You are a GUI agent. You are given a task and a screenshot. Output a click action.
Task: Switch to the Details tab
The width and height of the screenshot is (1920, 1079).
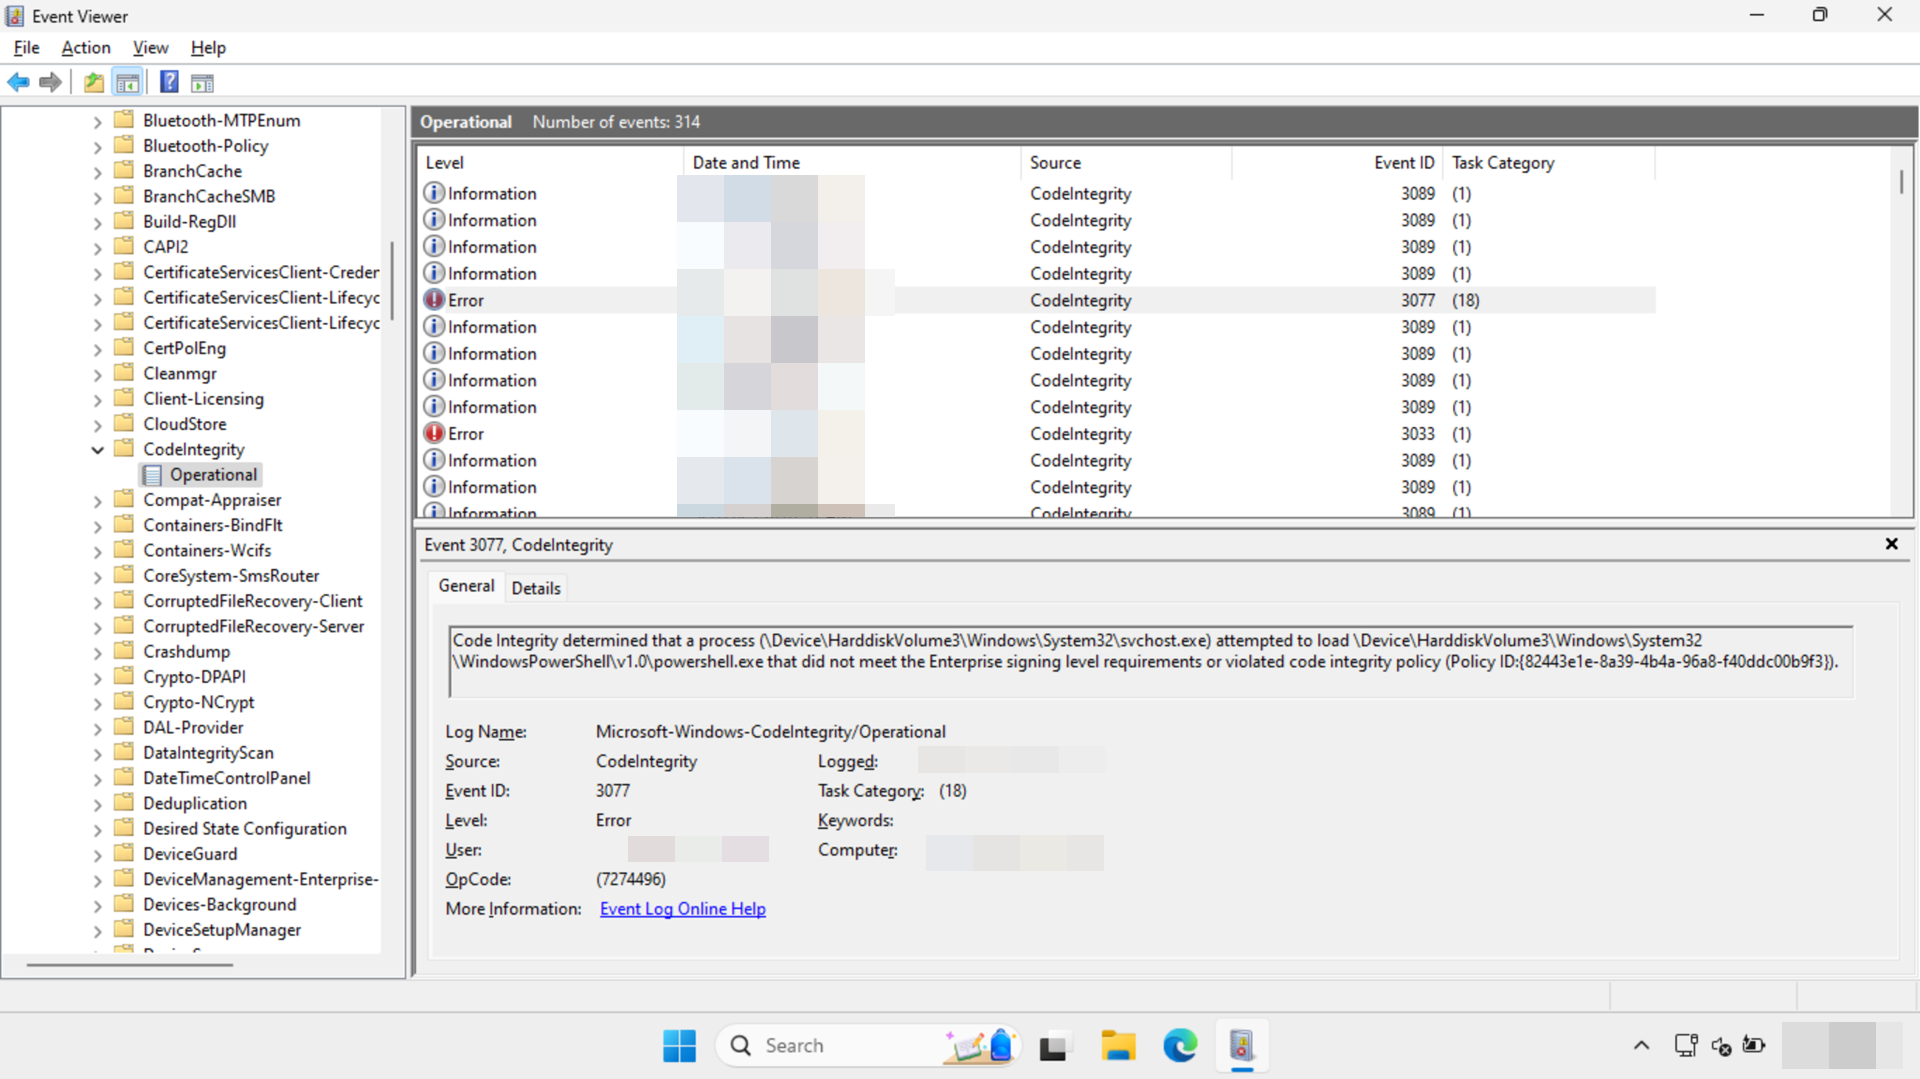point(536,588)
